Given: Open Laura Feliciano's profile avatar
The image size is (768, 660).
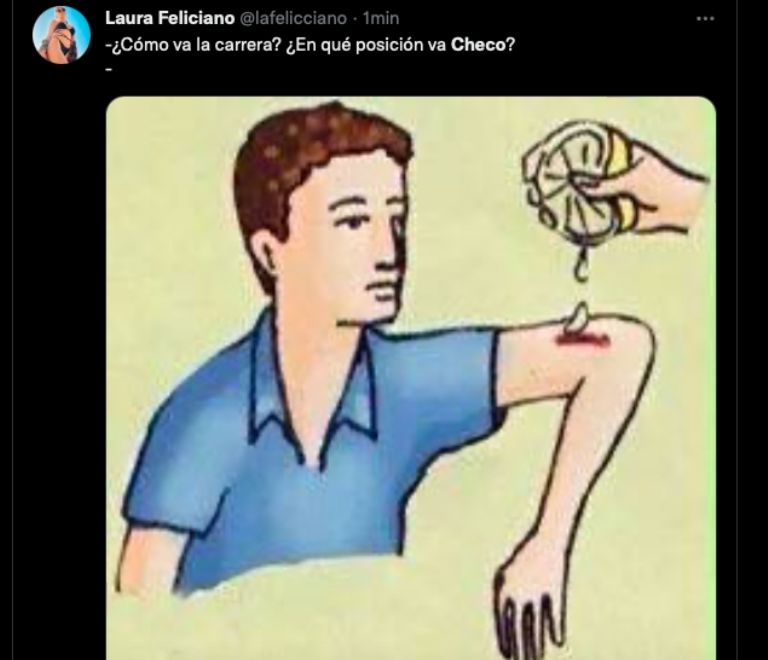Looking at the screenshot, I should click(62, 35).
